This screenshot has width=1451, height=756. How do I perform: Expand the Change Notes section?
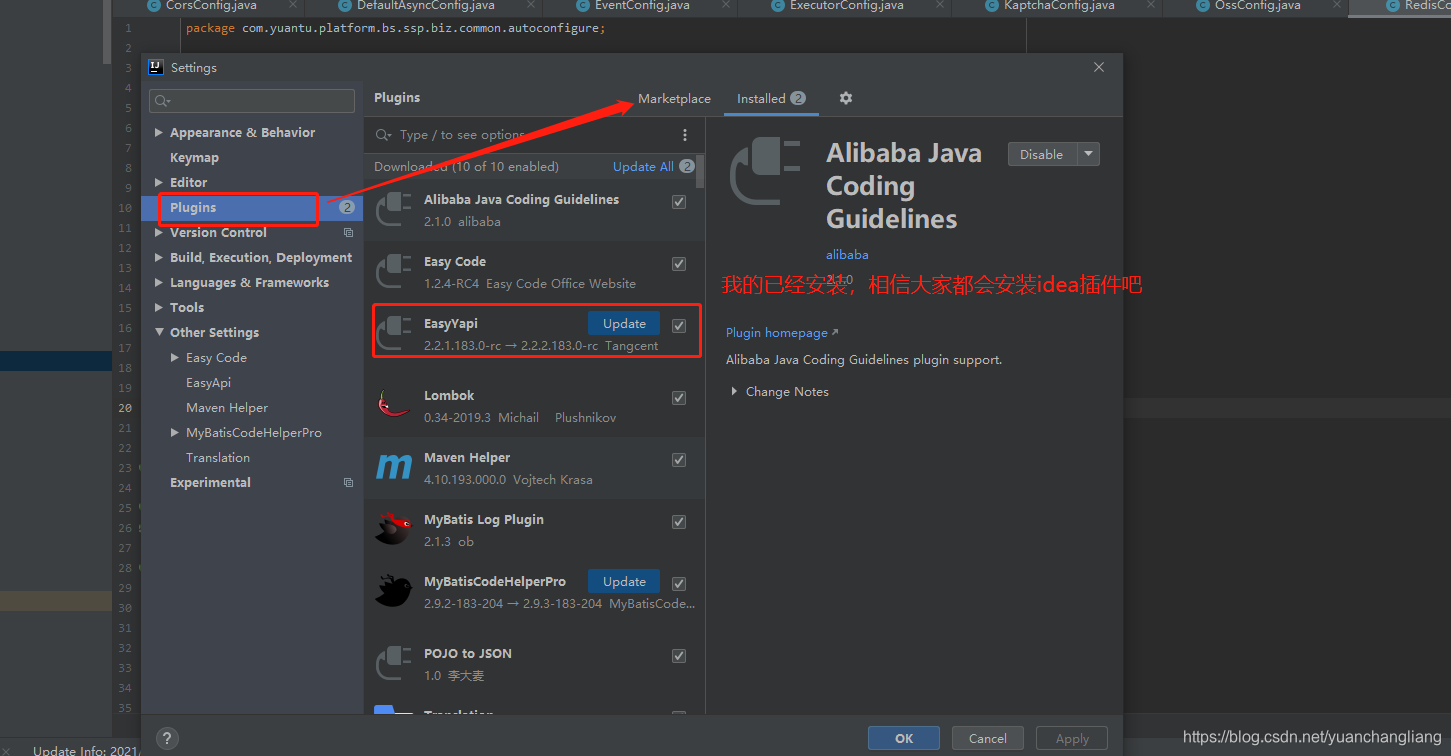735,392
